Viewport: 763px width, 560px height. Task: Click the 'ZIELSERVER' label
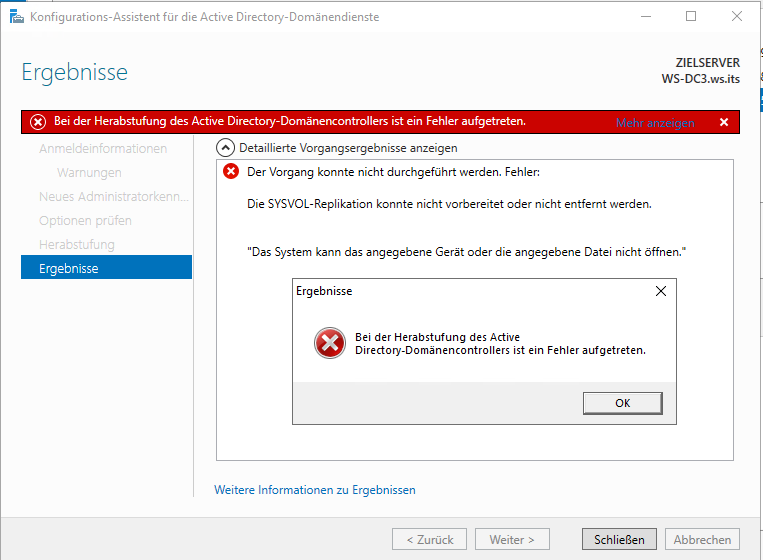708,63
